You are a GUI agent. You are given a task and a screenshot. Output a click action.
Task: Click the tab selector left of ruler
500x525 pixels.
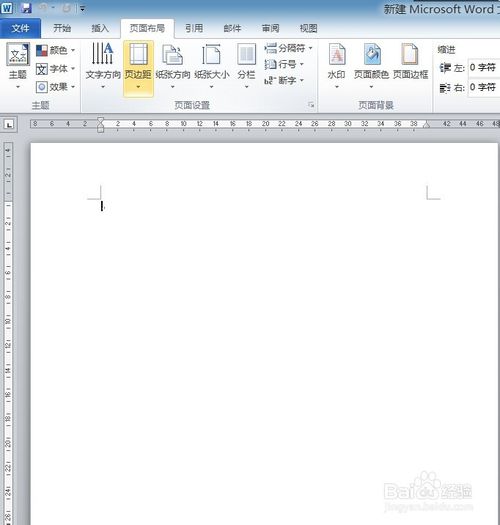point(9,125)
